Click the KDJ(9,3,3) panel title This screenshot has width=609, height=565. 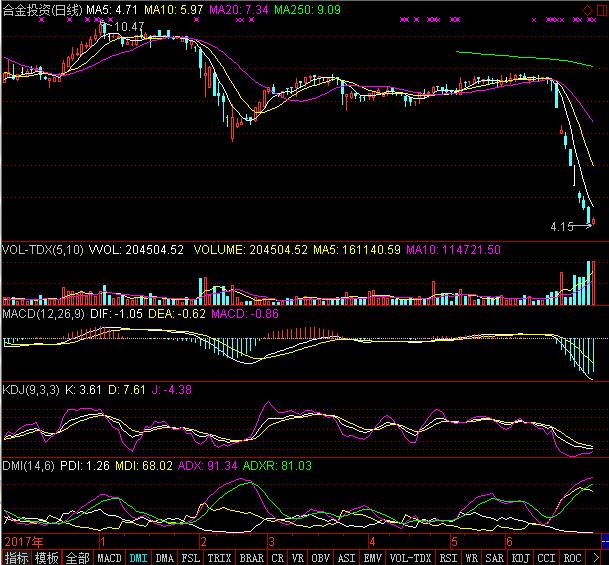pyautogui.click(x=31, y=389)
